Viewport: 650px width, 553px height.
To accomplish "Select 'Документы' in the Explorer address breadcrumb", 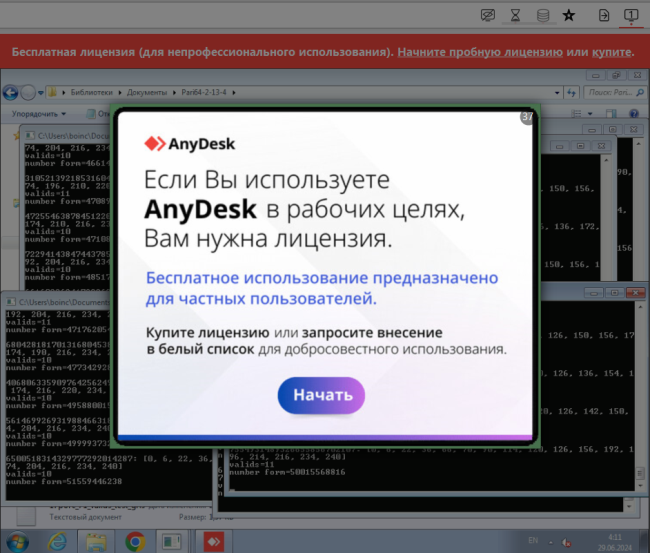I will (x=147, y=92).
